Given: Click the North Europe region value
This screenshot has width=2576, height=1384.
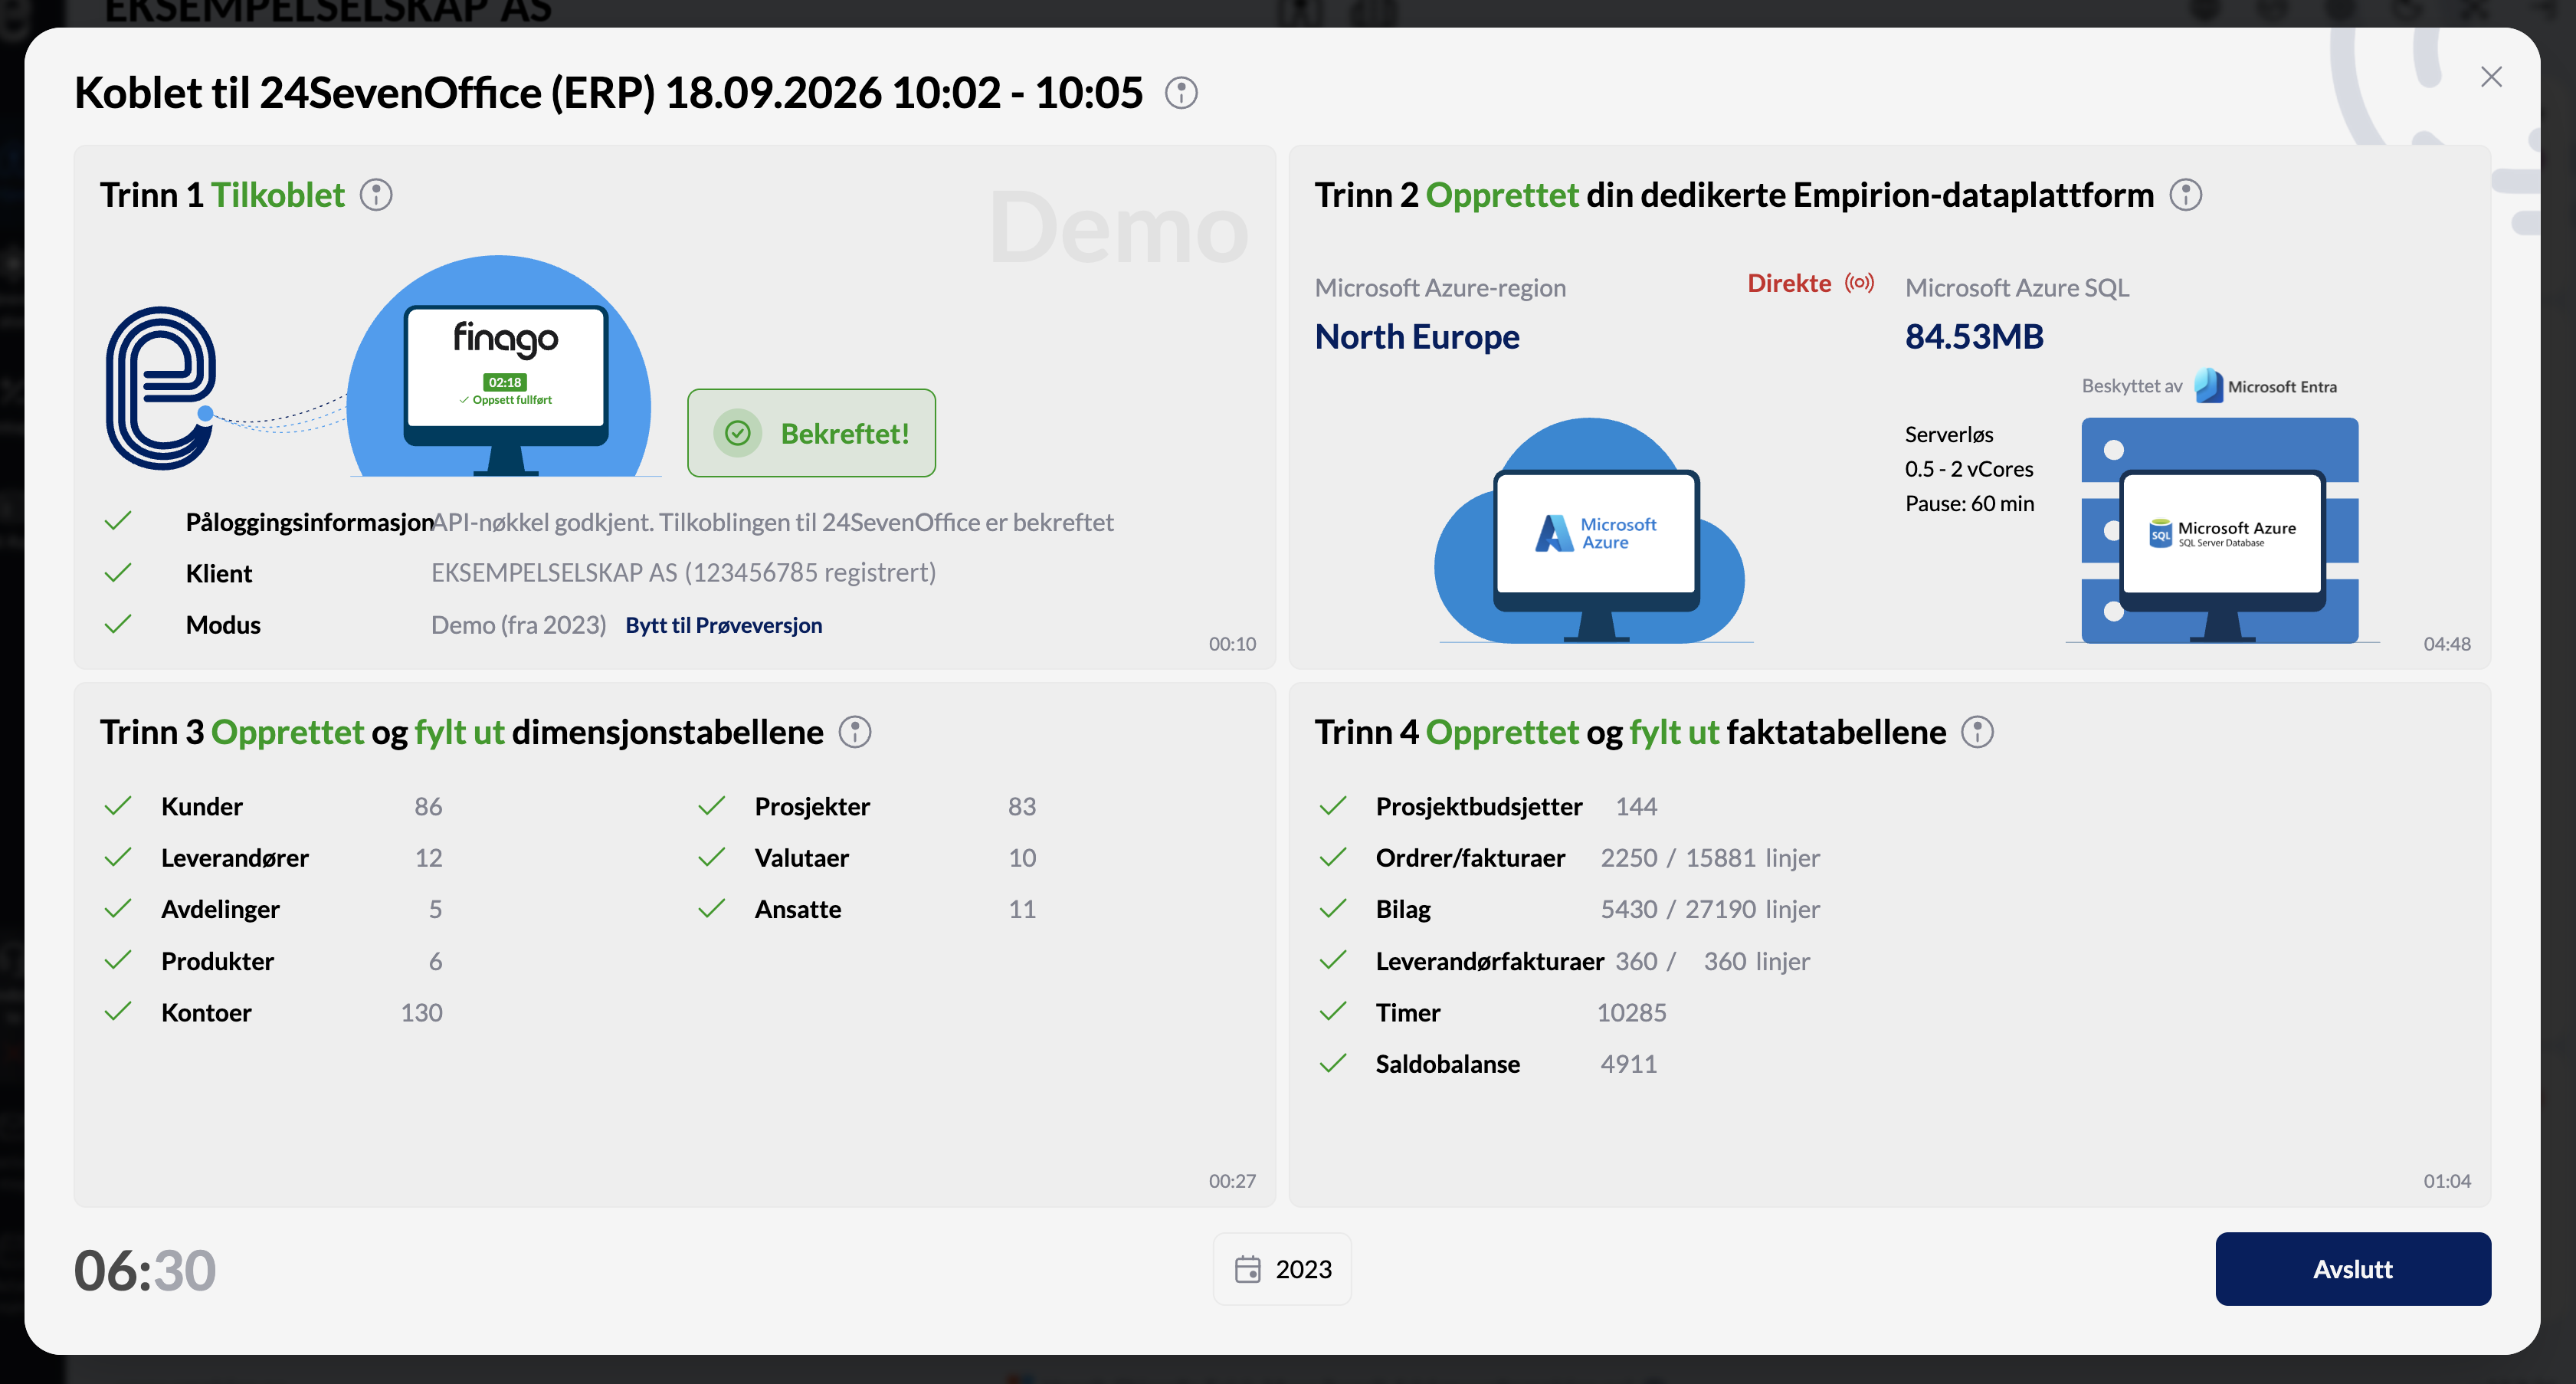Looking at the screenshot, I should pyautogui.click(x=1417, y=337).
